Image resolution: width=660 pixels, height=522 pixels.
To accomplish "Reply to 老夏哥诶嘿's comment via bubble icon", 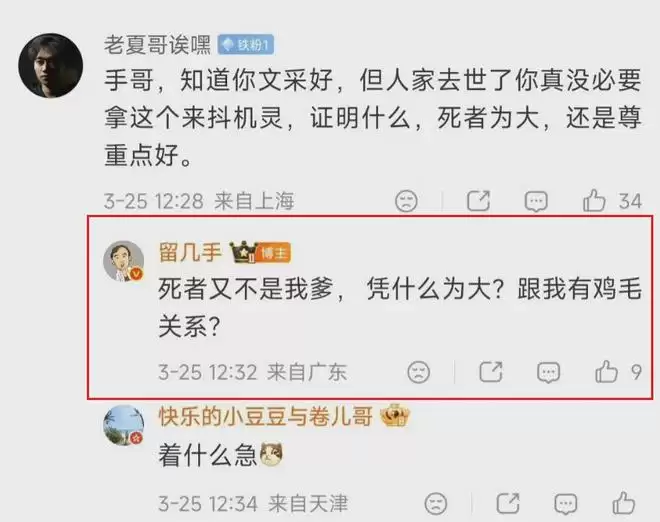I will tap(536, 201).
